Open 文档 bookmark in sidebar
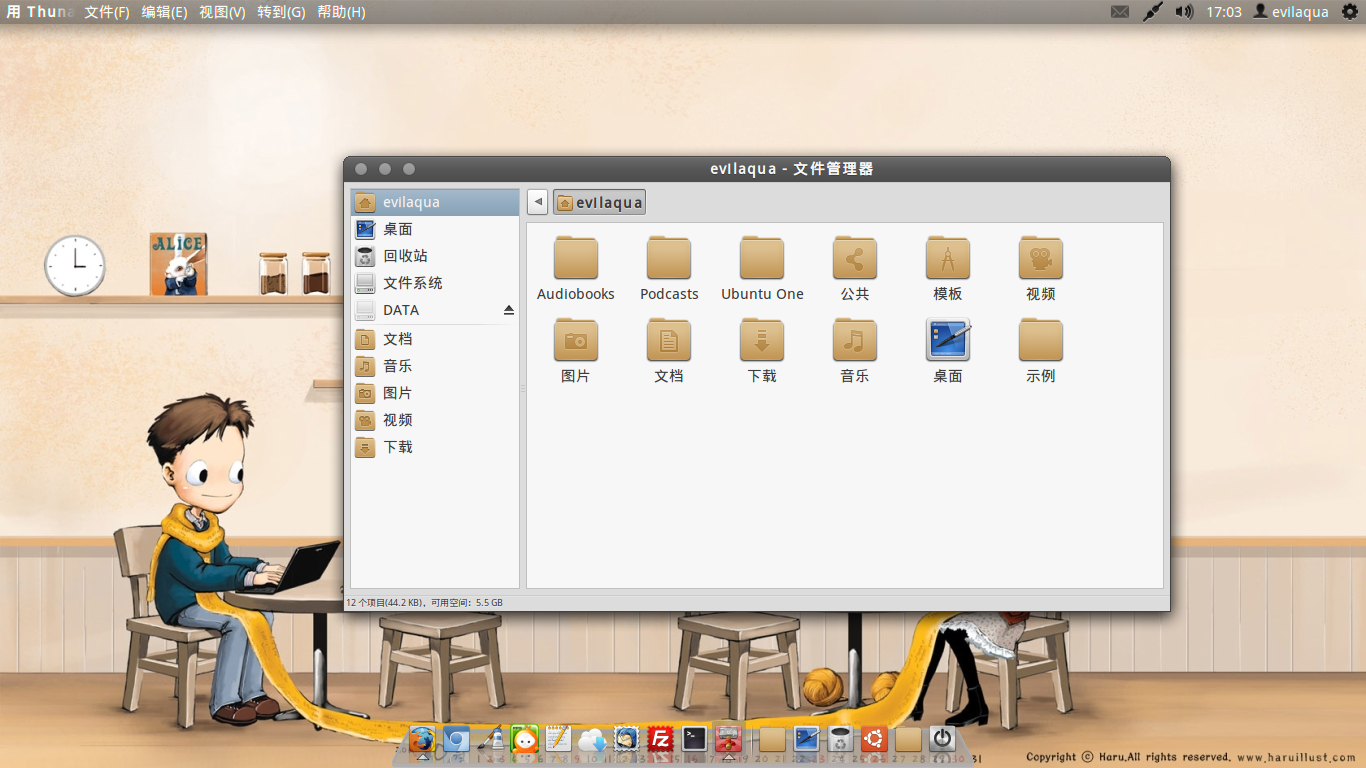 [x=435, y=339]
